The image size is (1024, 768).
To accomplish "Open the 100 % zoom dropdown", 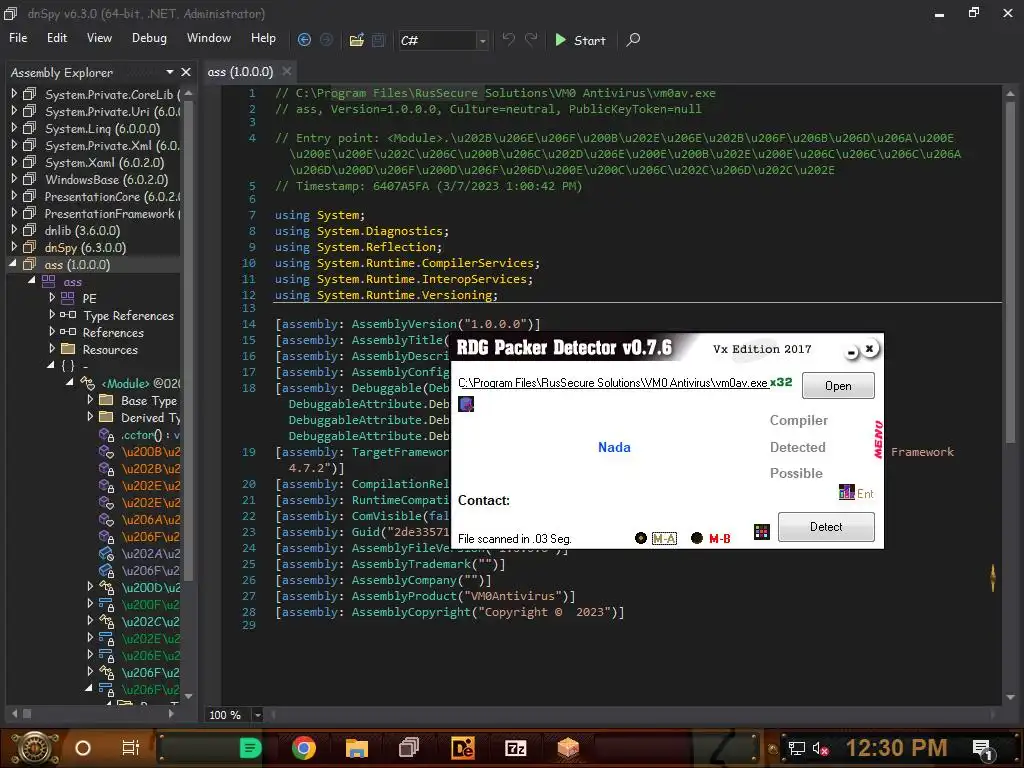I will 258,715.
